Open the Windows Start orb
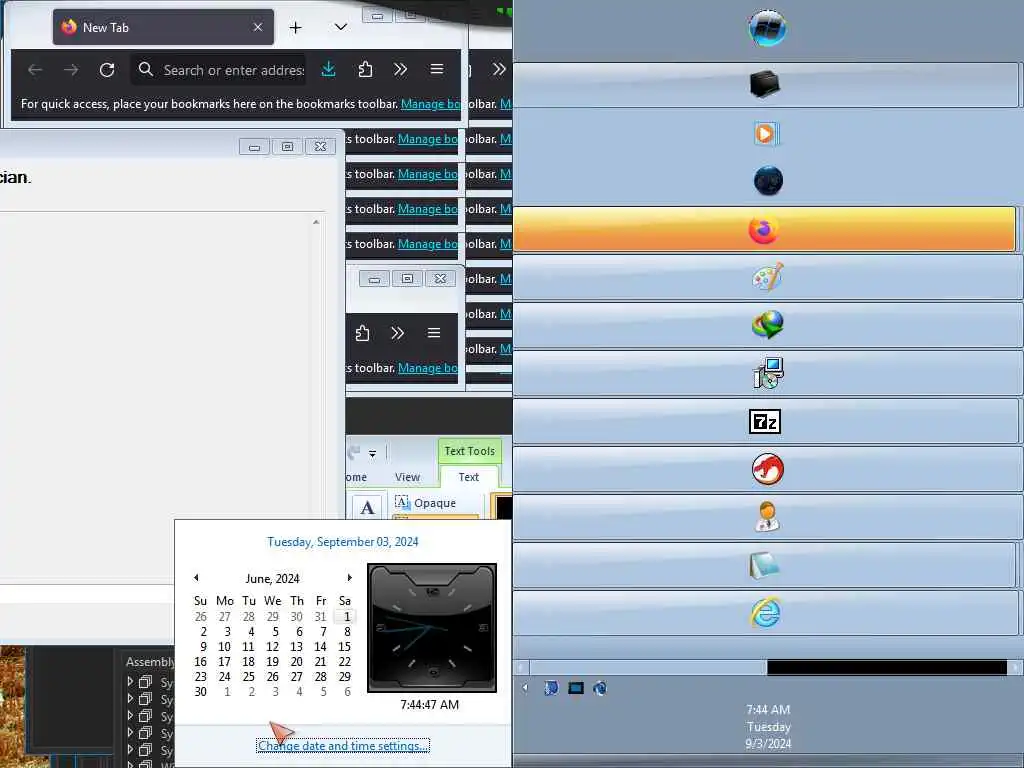The image size is (1024, 768). [x=767, y=28]
